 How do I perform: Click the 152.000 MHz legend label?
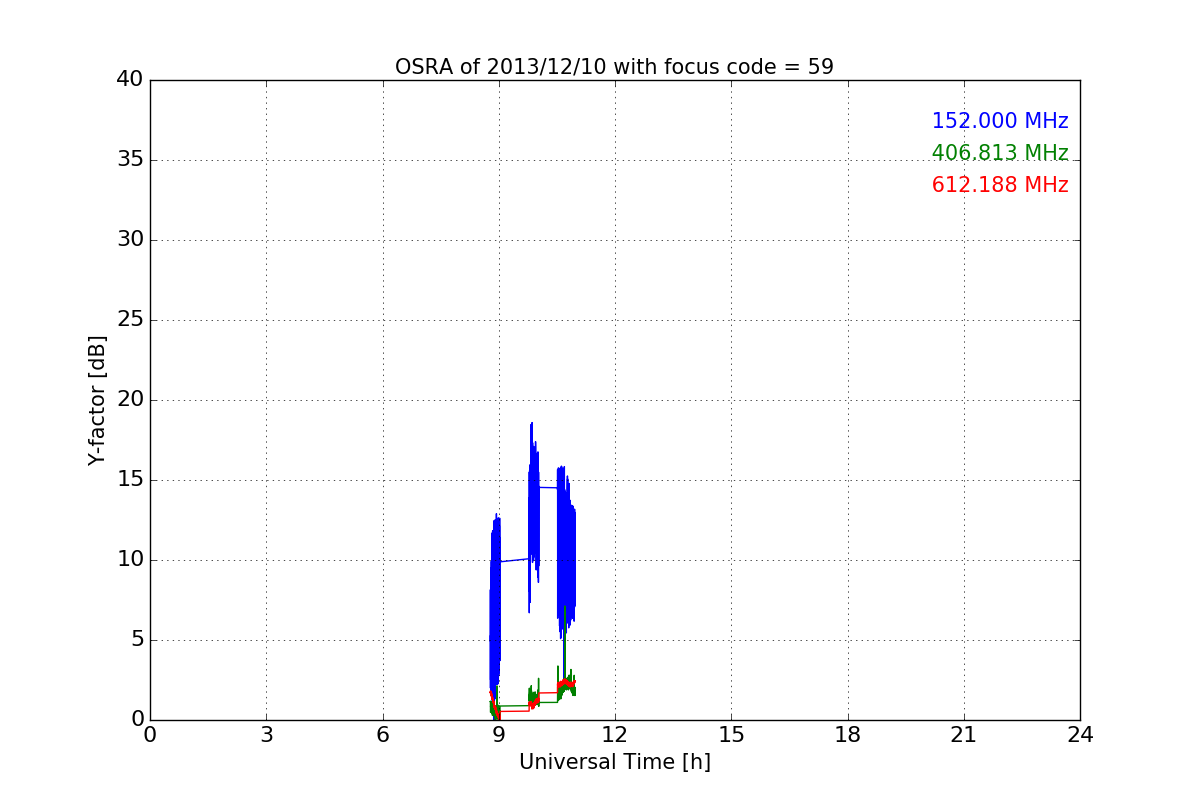(1000, 121)
